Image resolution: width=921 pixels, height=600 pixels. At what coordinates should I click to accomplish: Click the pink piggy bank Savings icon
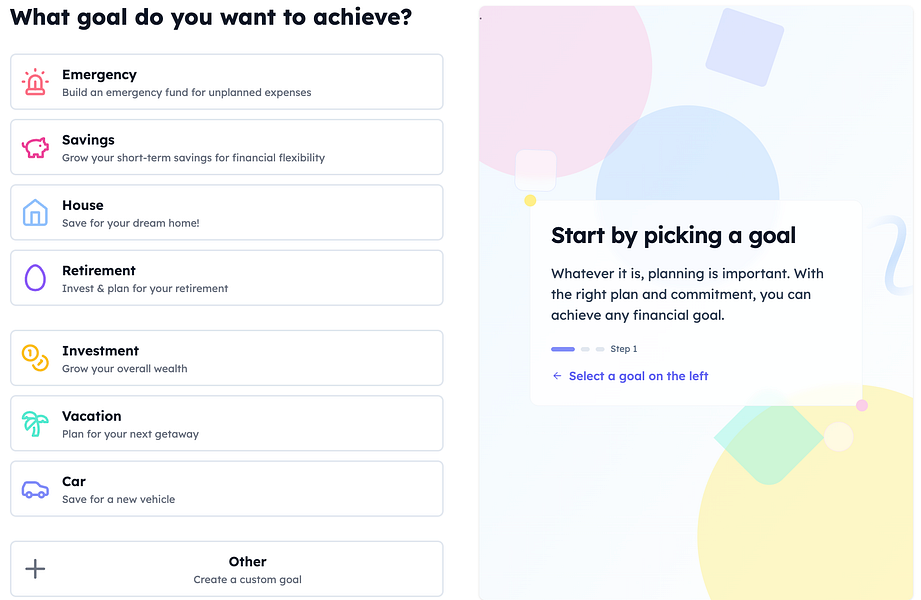point(35,148)
